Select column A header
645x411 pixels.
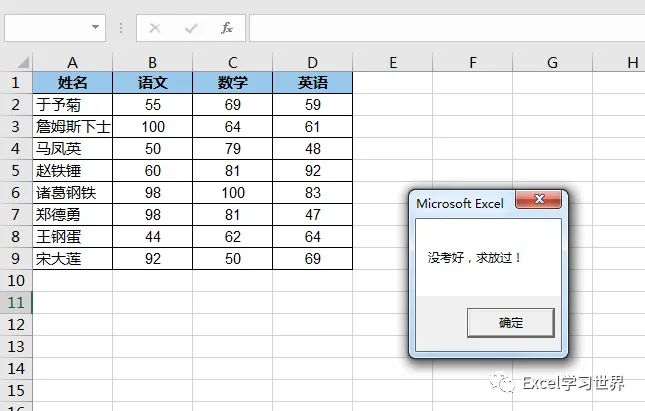[72, 62]
